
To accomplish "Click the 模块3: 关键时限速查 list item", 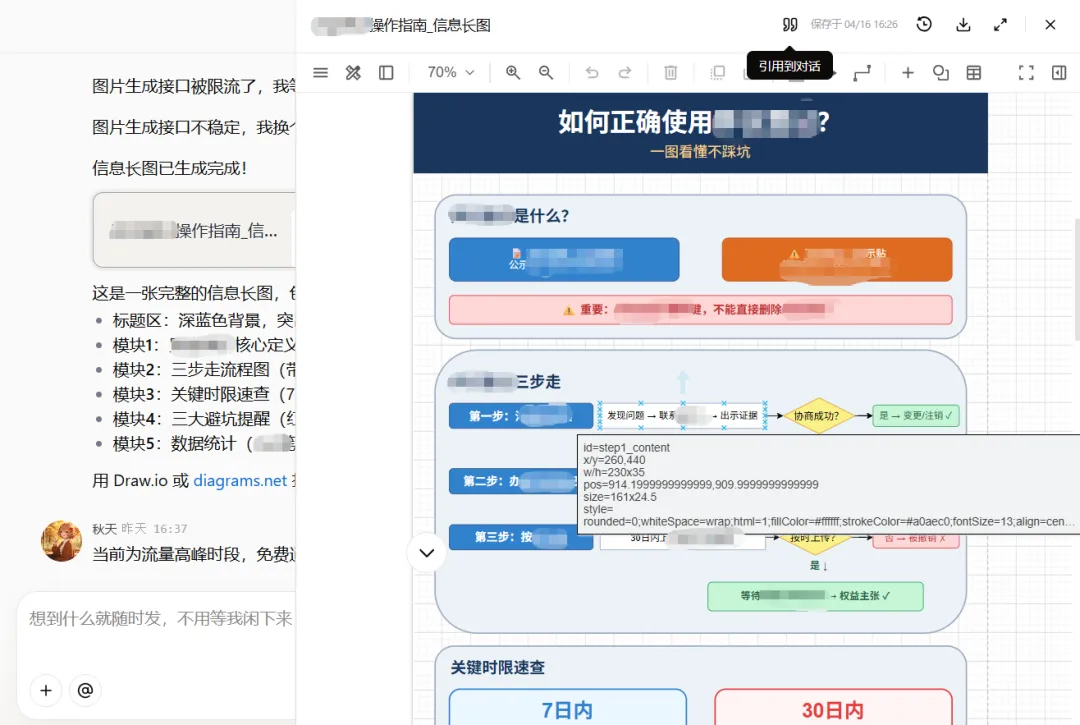I will [x=204, y=395].
